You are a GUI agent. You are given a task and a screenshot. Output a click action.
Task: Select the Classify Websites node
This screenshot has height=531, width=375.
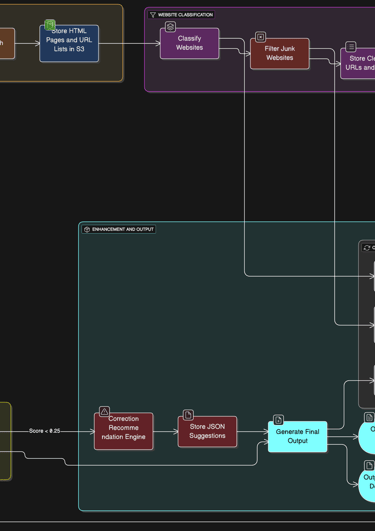click(x=190, y=43)
